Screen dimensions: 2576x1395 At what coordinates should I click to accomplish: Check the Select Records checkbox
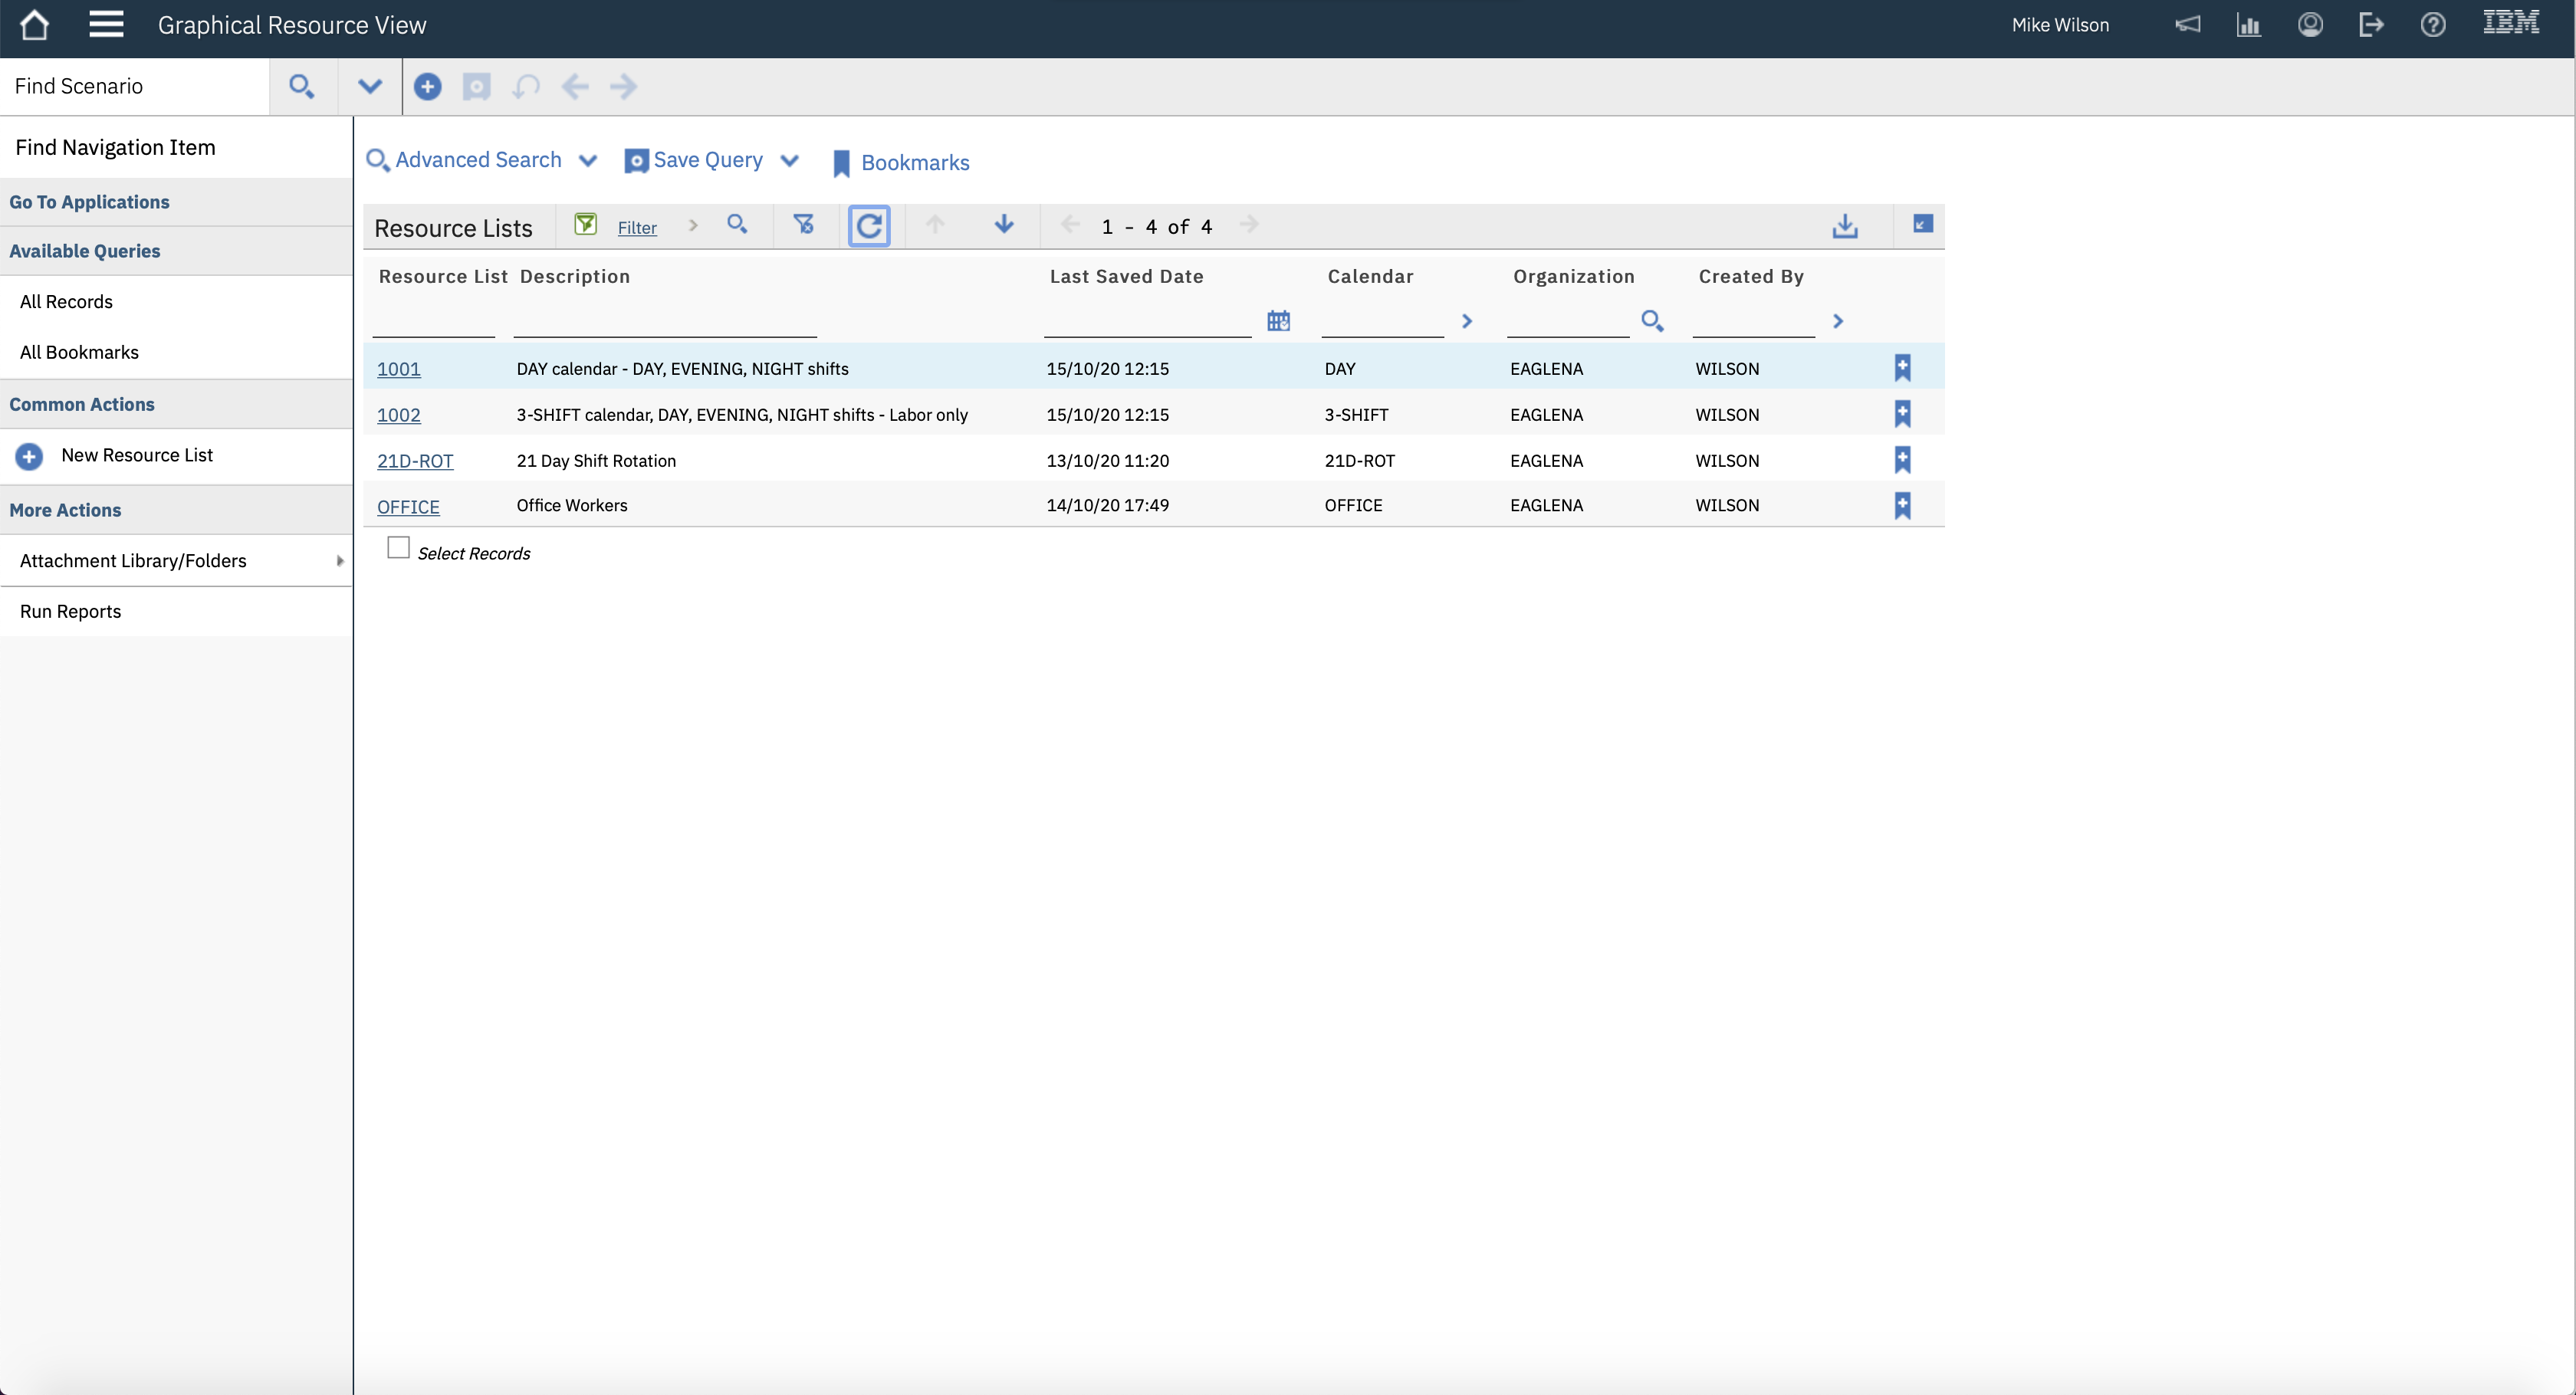398,548
